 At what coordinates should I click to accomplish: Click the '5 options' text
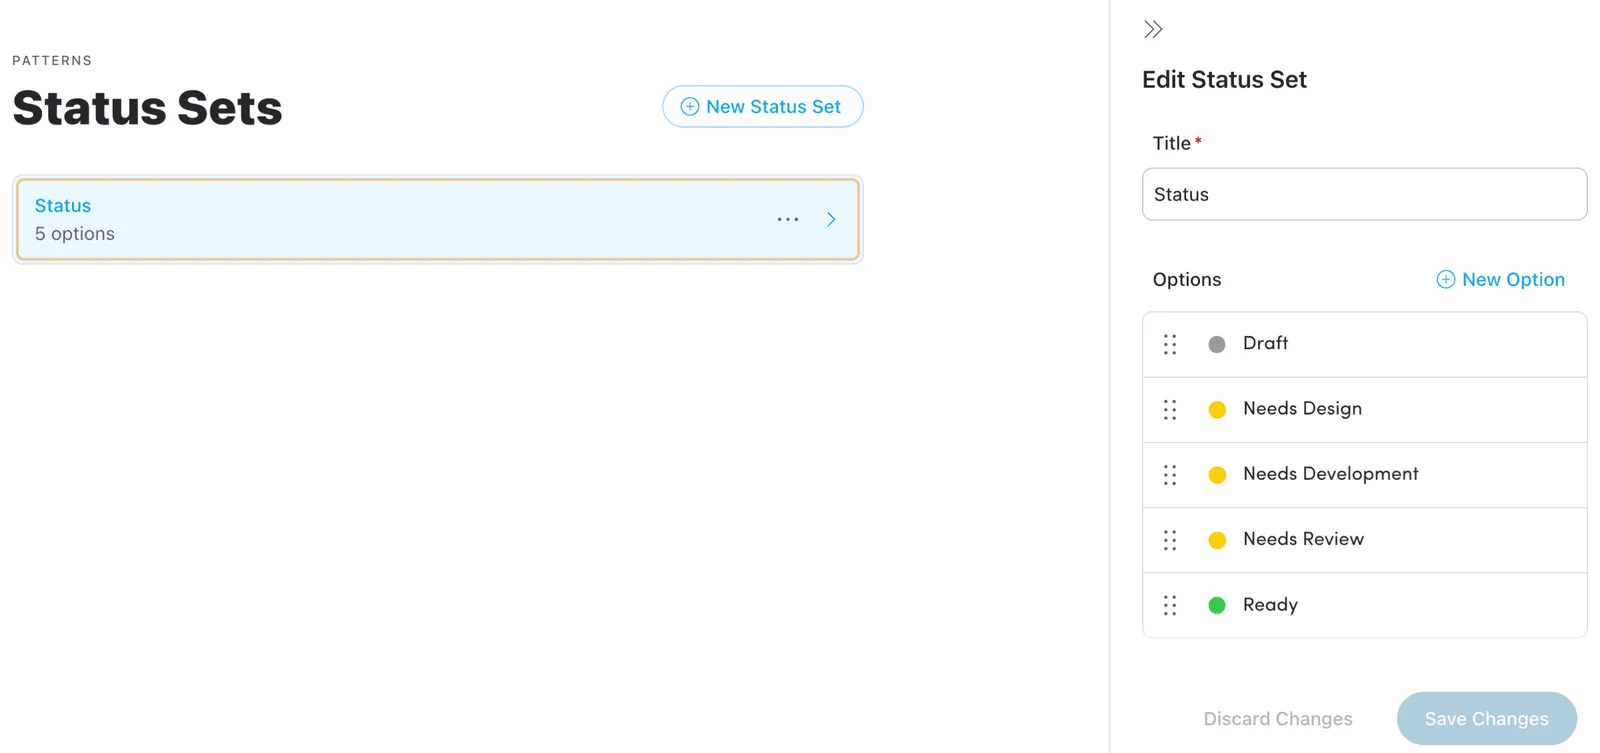pyautogui.click(x=75, y=234)
